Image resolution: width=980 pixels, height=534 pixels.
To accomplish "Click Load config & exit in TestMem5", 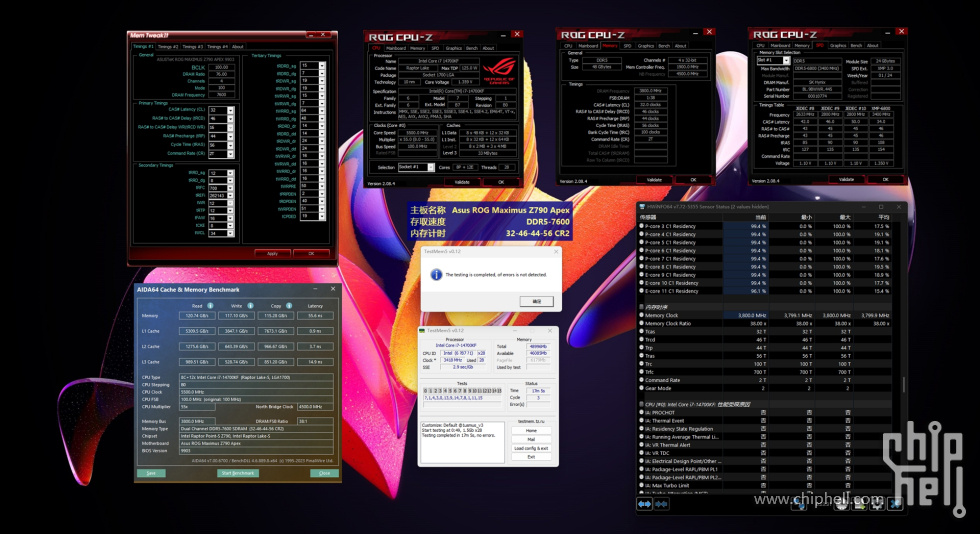I will [531, 448].
